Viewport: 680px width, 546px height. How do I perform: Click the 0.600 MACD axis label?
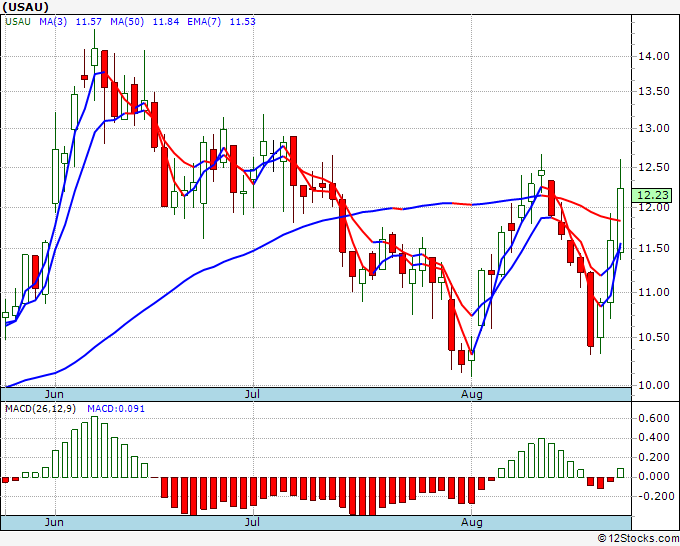[x=654, y=418]
